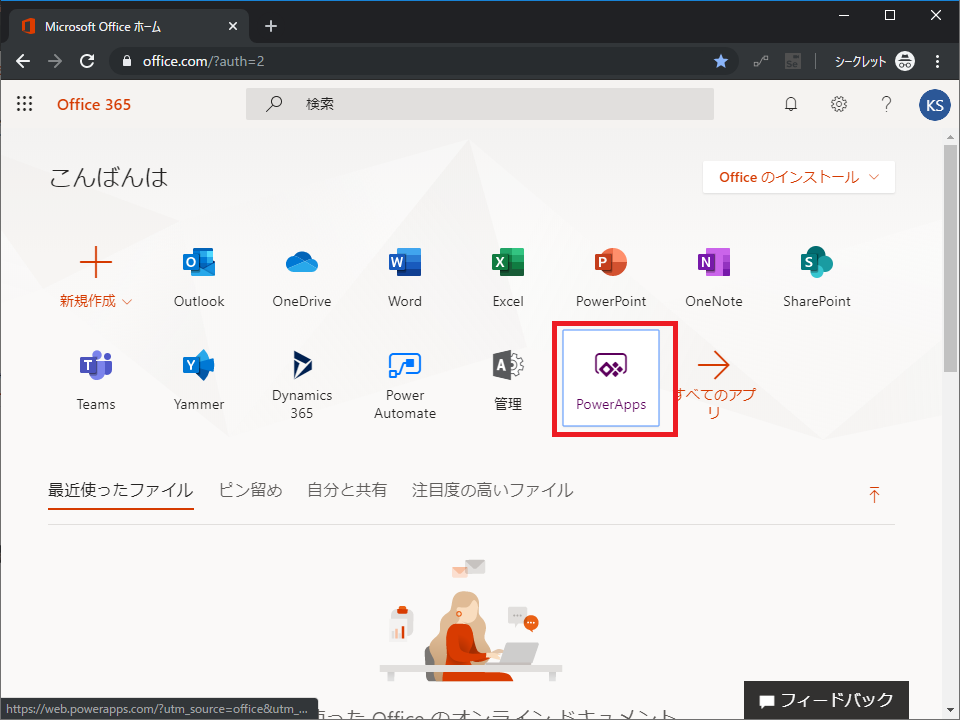Close the Microsoft Office ホーム tab
The width and height of the screenshot is (960, 720).
tap(233, 26)
